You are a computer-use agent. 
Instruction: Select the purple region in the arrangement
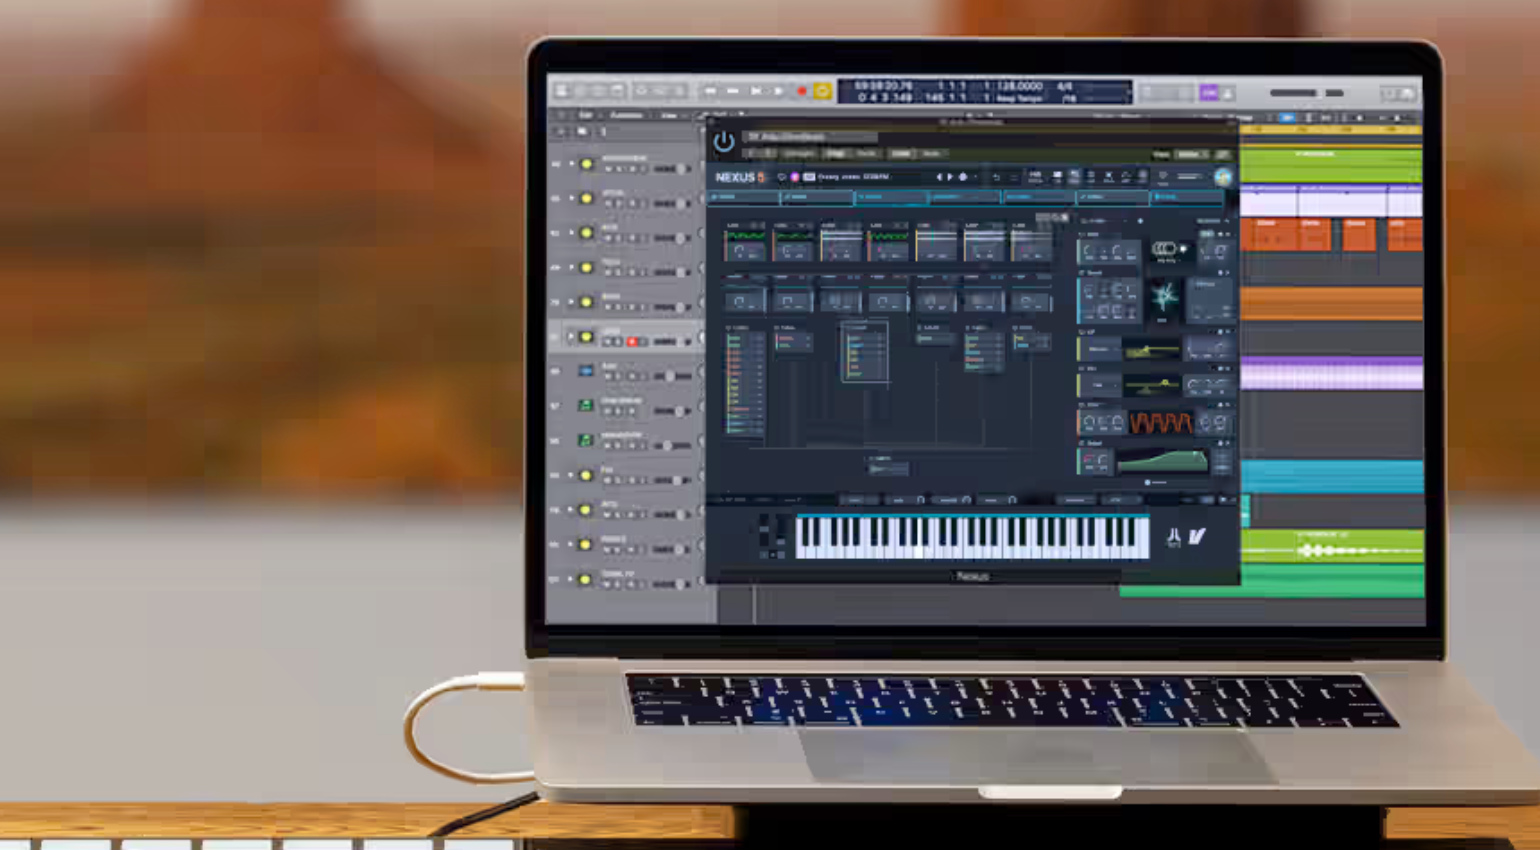point(1331,373)
